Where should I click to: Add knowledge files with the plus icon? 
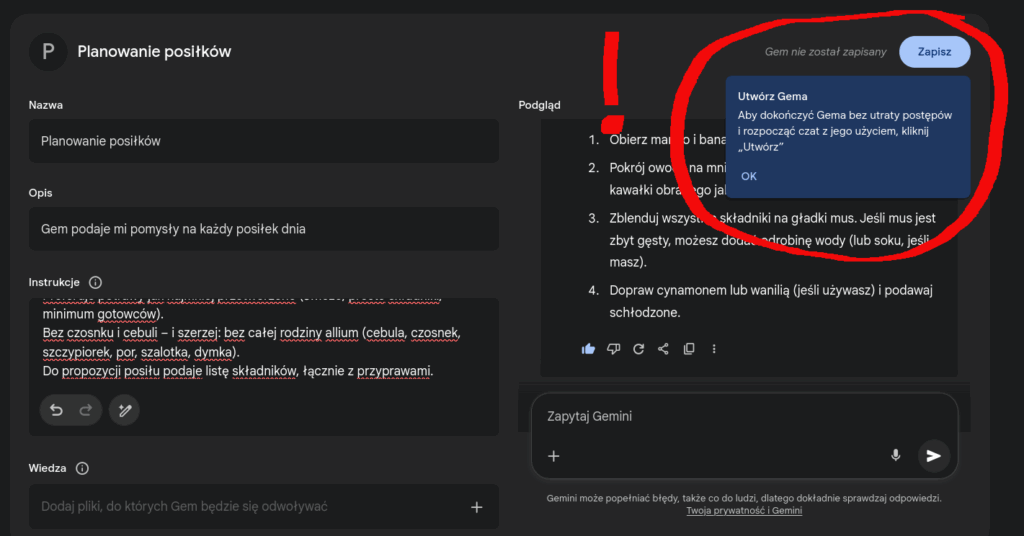pos(477,507)
